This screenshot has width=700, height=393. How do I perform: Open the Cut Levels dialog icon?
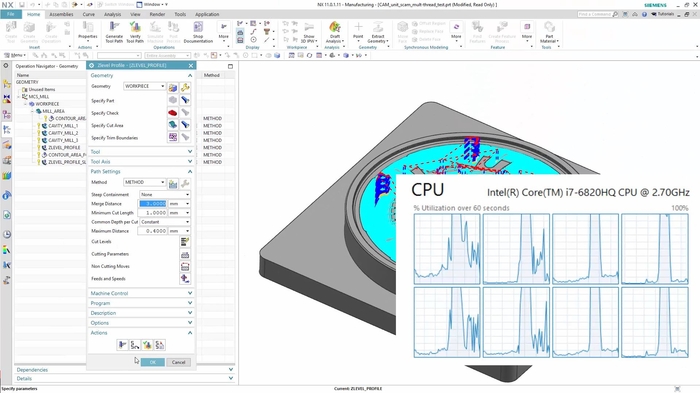point(185,242)
